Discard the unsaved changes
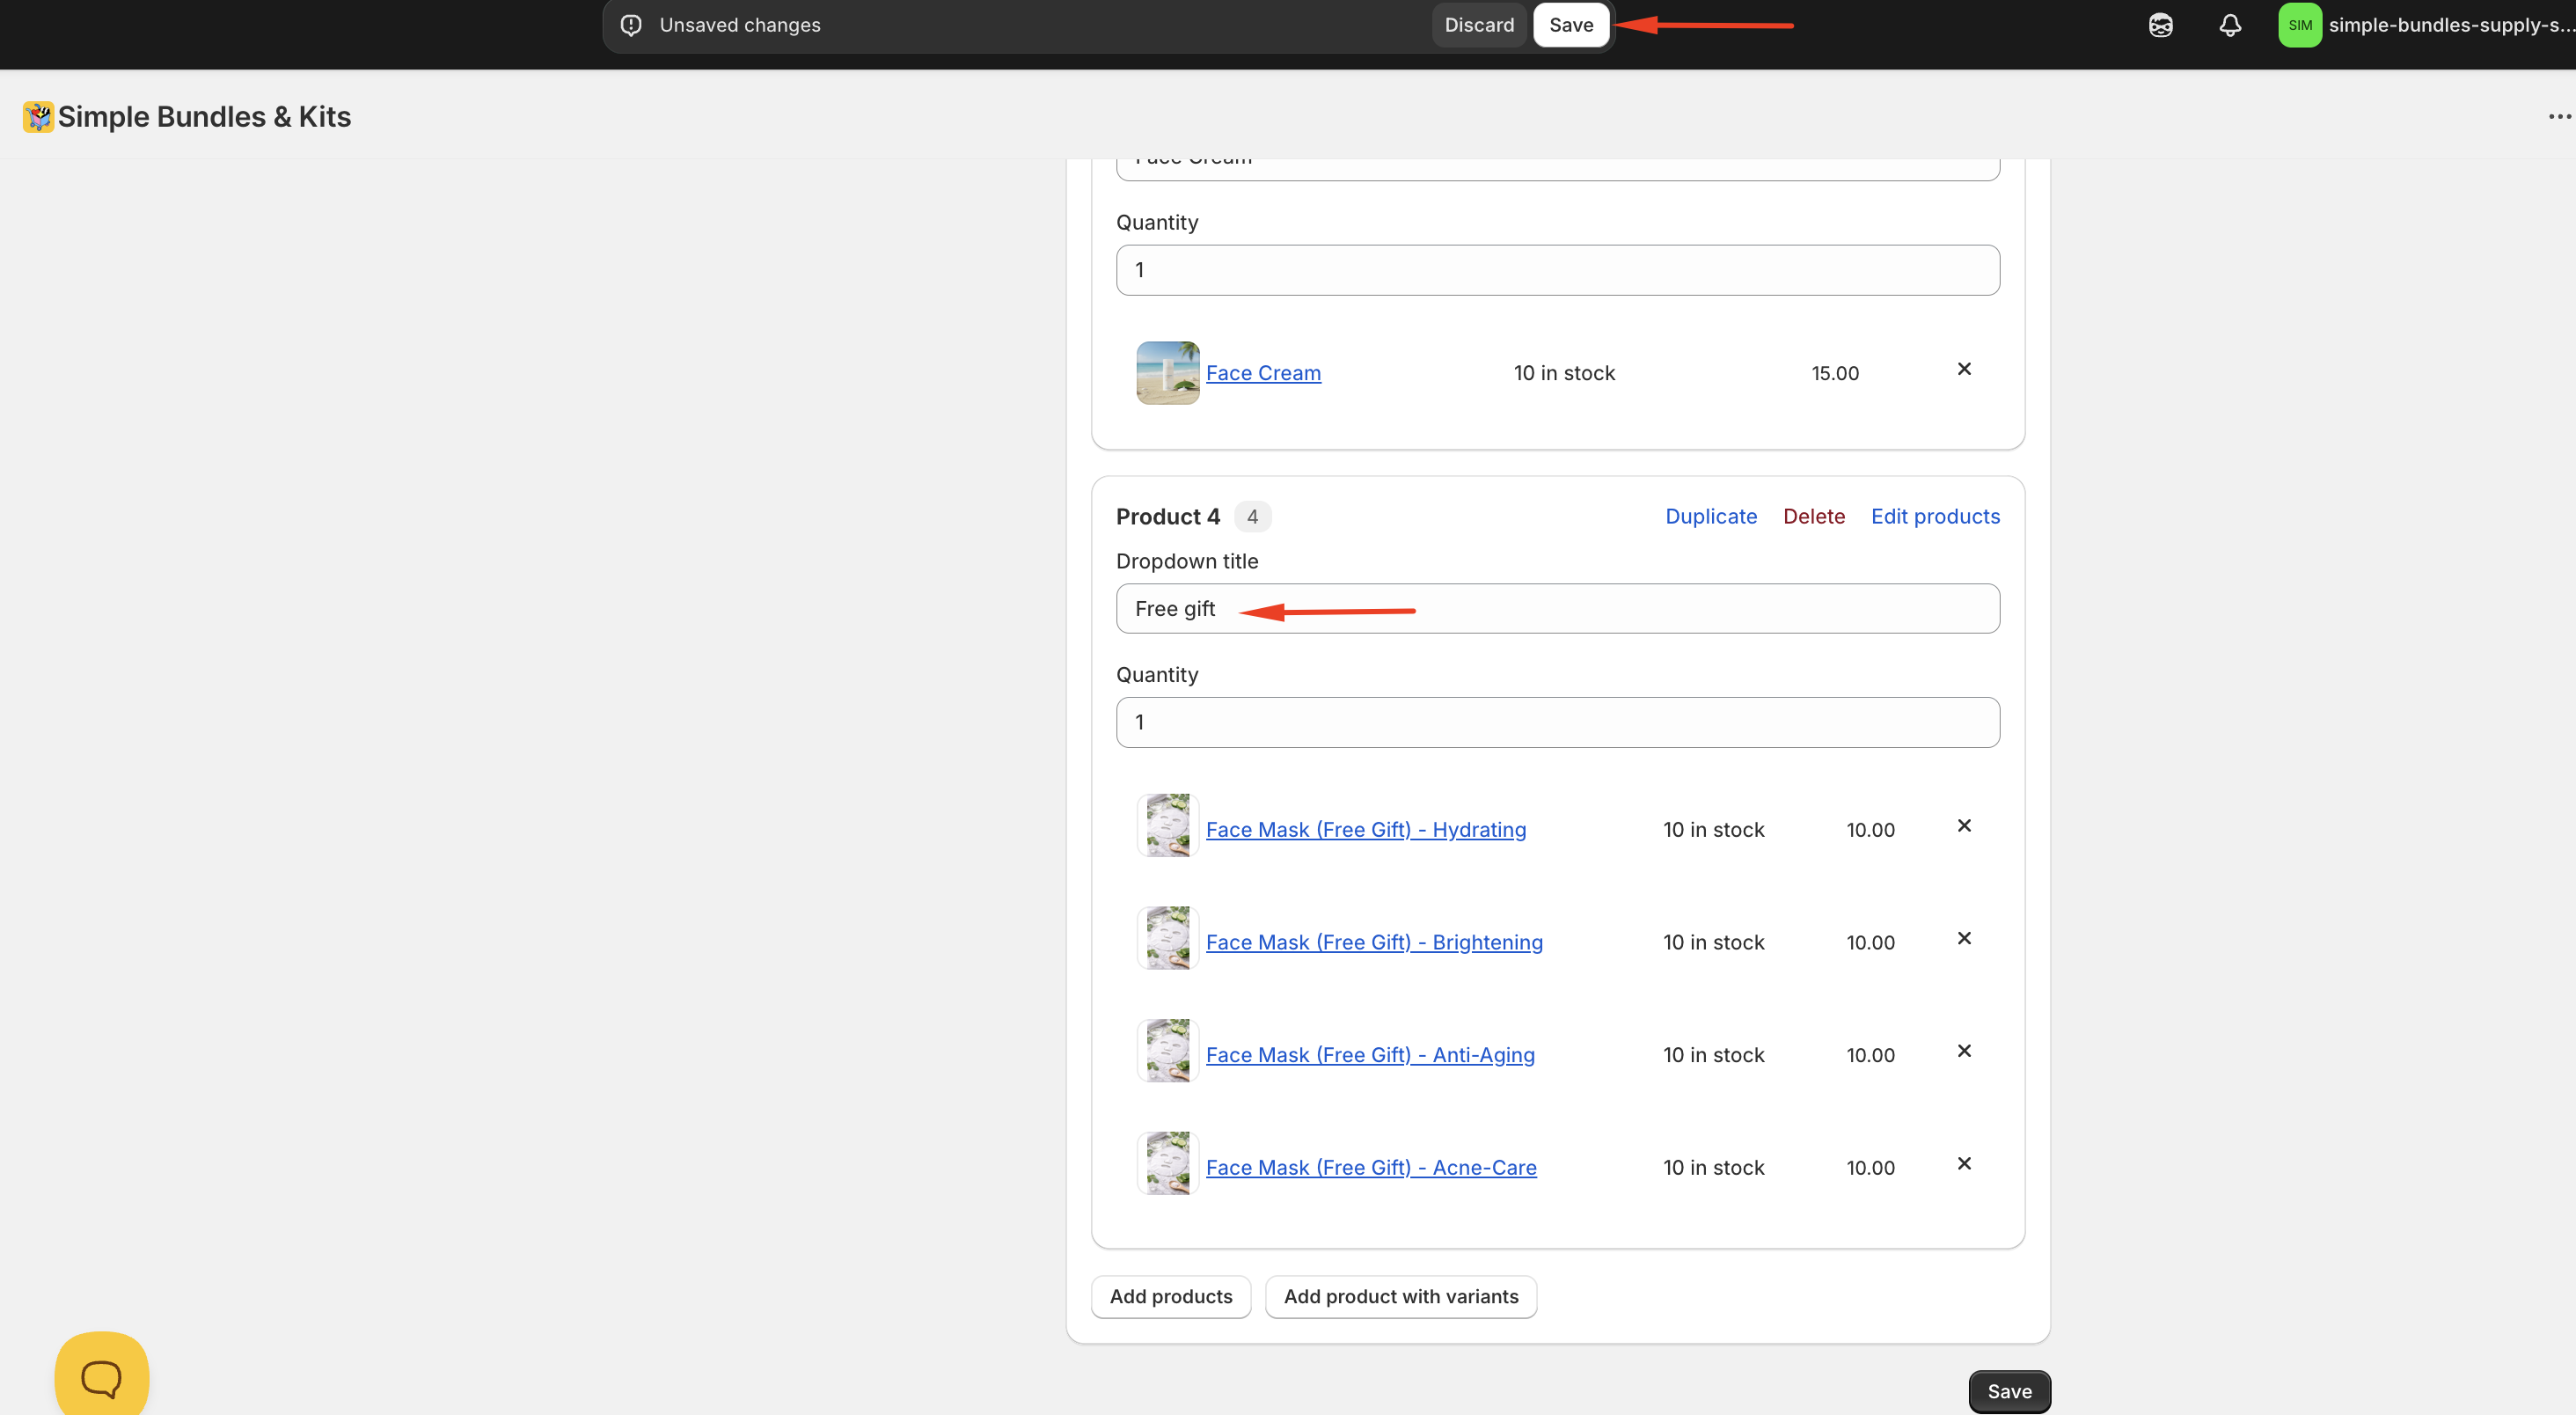This screenshot has width=2576, height=1415. 1478,25
